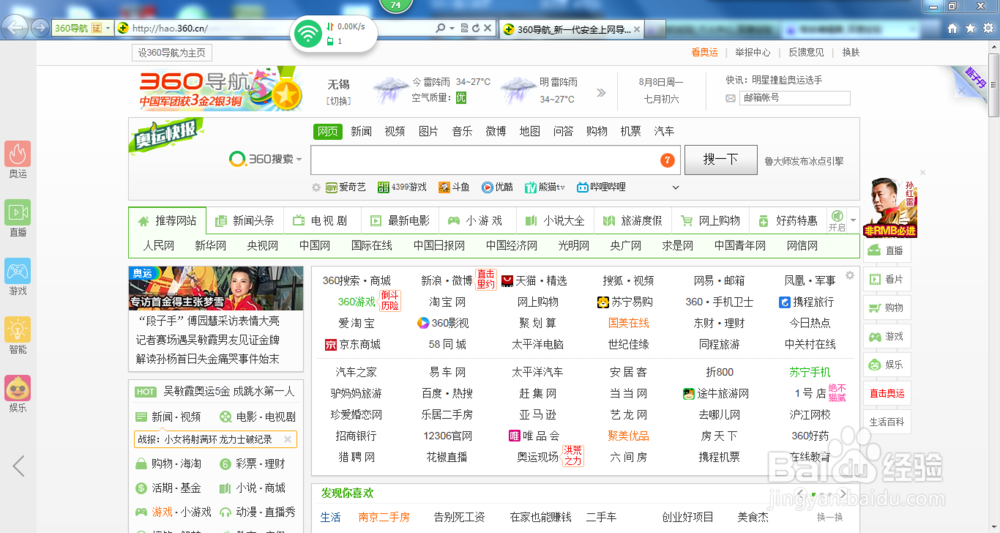Click the 邮箱帐号 input field
The image size is (1000, 533).
[795, 98]
